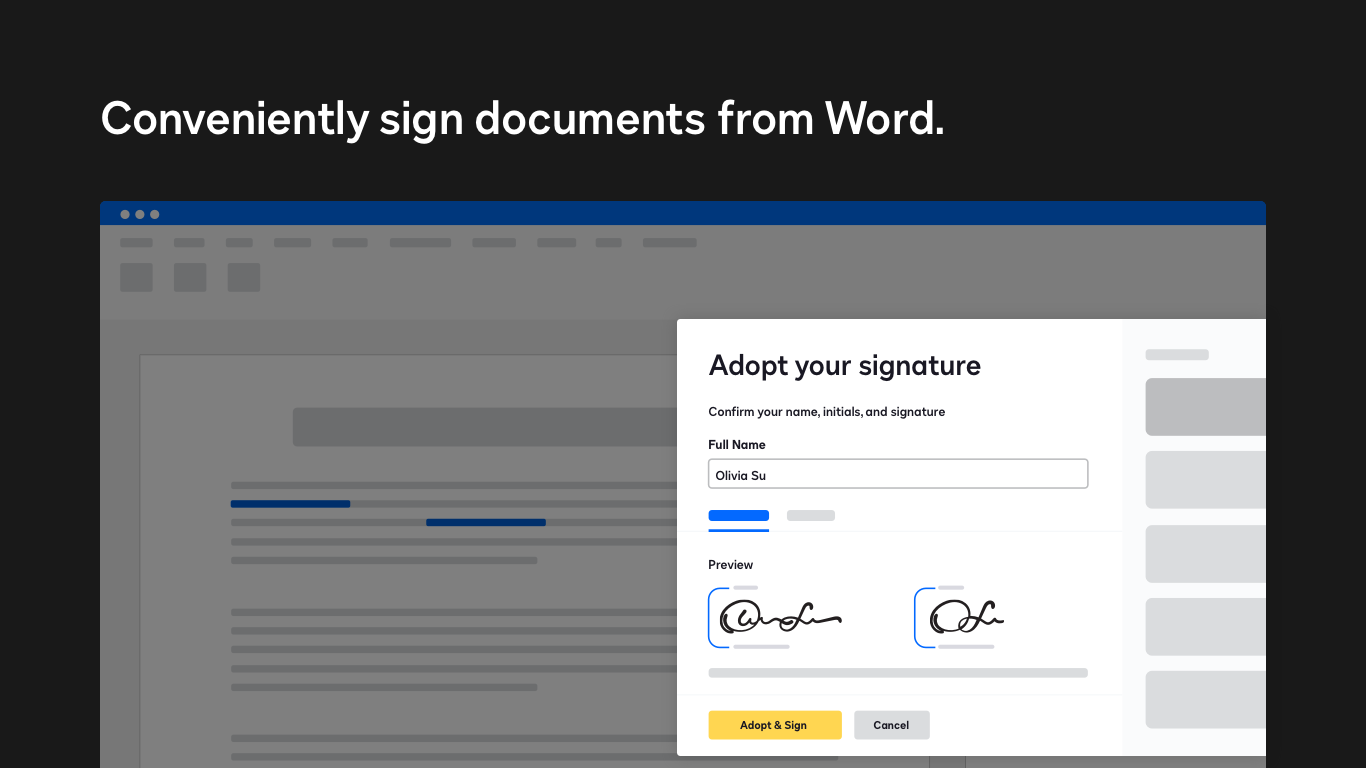Click the Adopt & Sign button

(x=775, y=725)
